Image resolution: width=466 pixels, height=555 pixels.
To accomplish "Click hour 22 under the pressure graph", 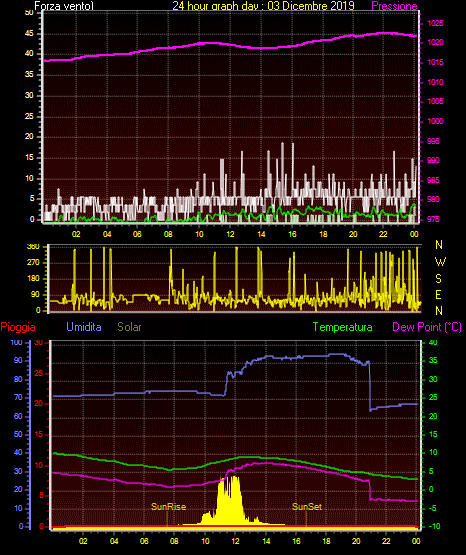I will pos(383,234).
